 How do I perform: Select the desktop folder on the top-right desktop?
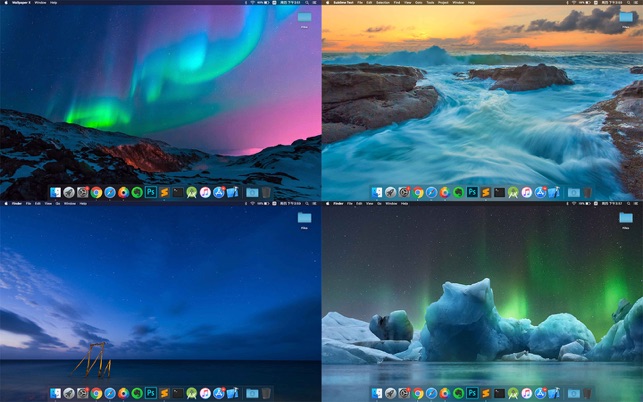tap(627, 16)
